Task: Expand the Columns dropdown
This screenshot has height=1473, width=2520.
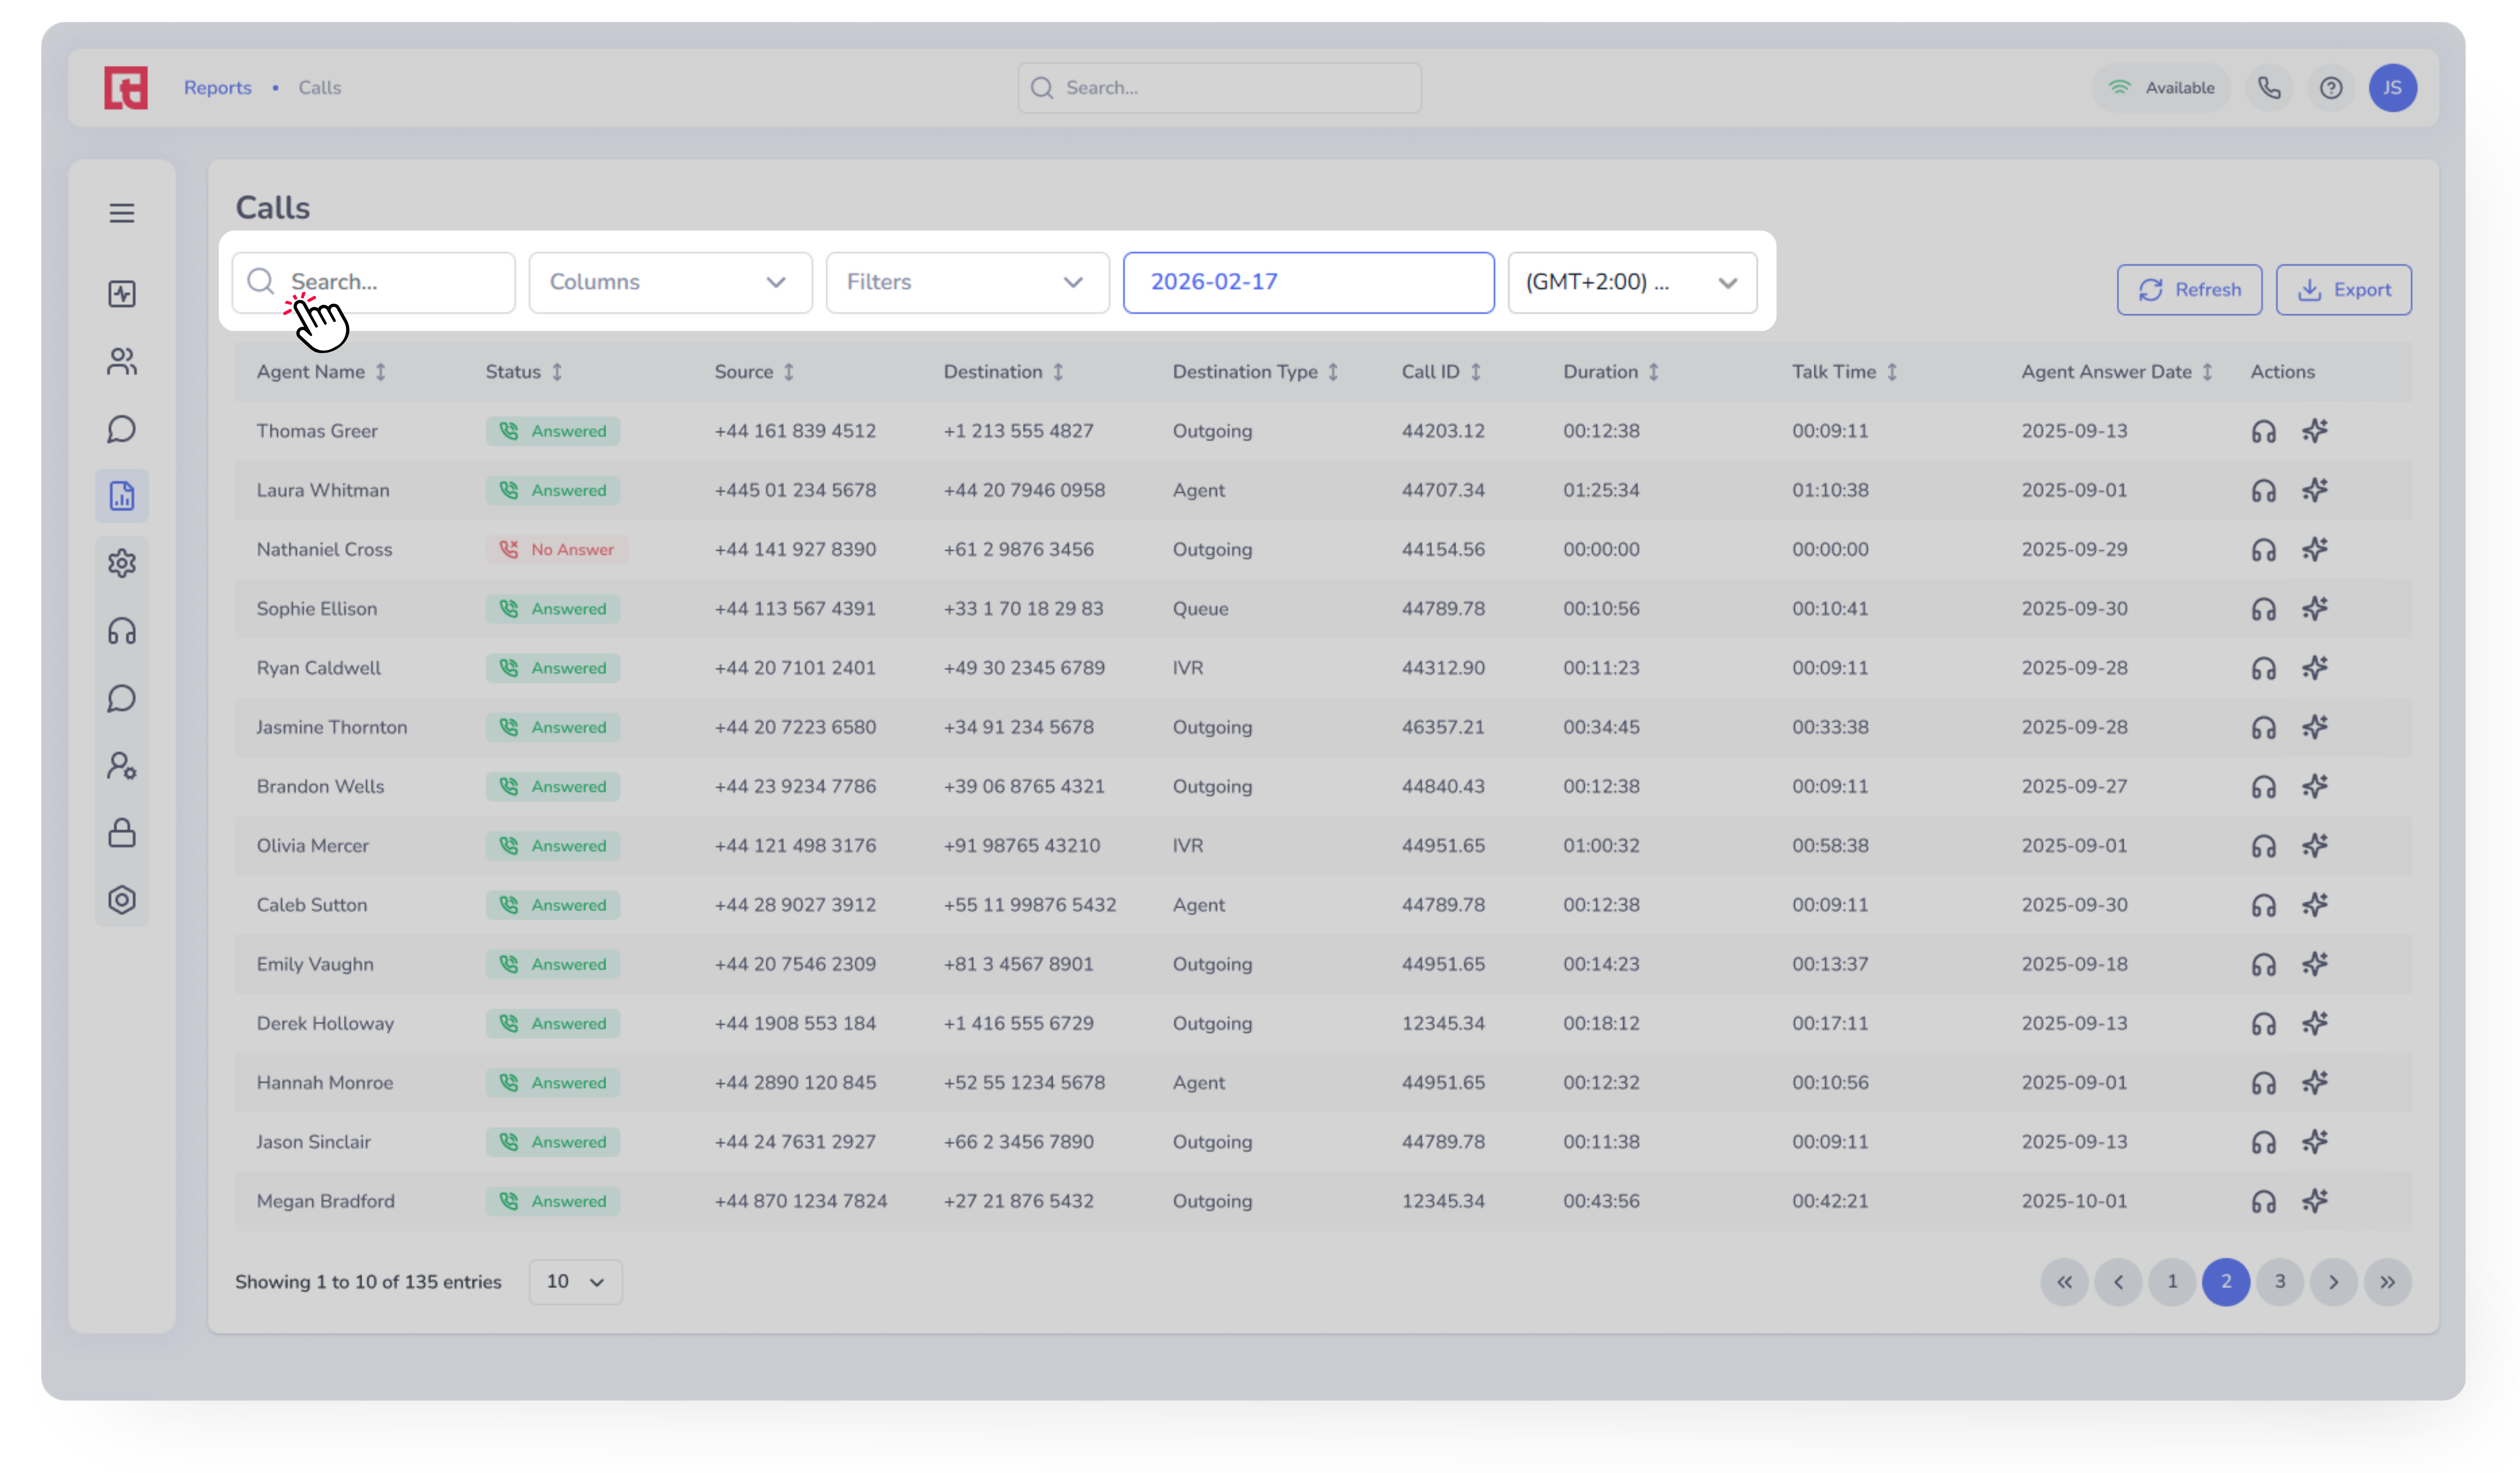Action: 670,282
